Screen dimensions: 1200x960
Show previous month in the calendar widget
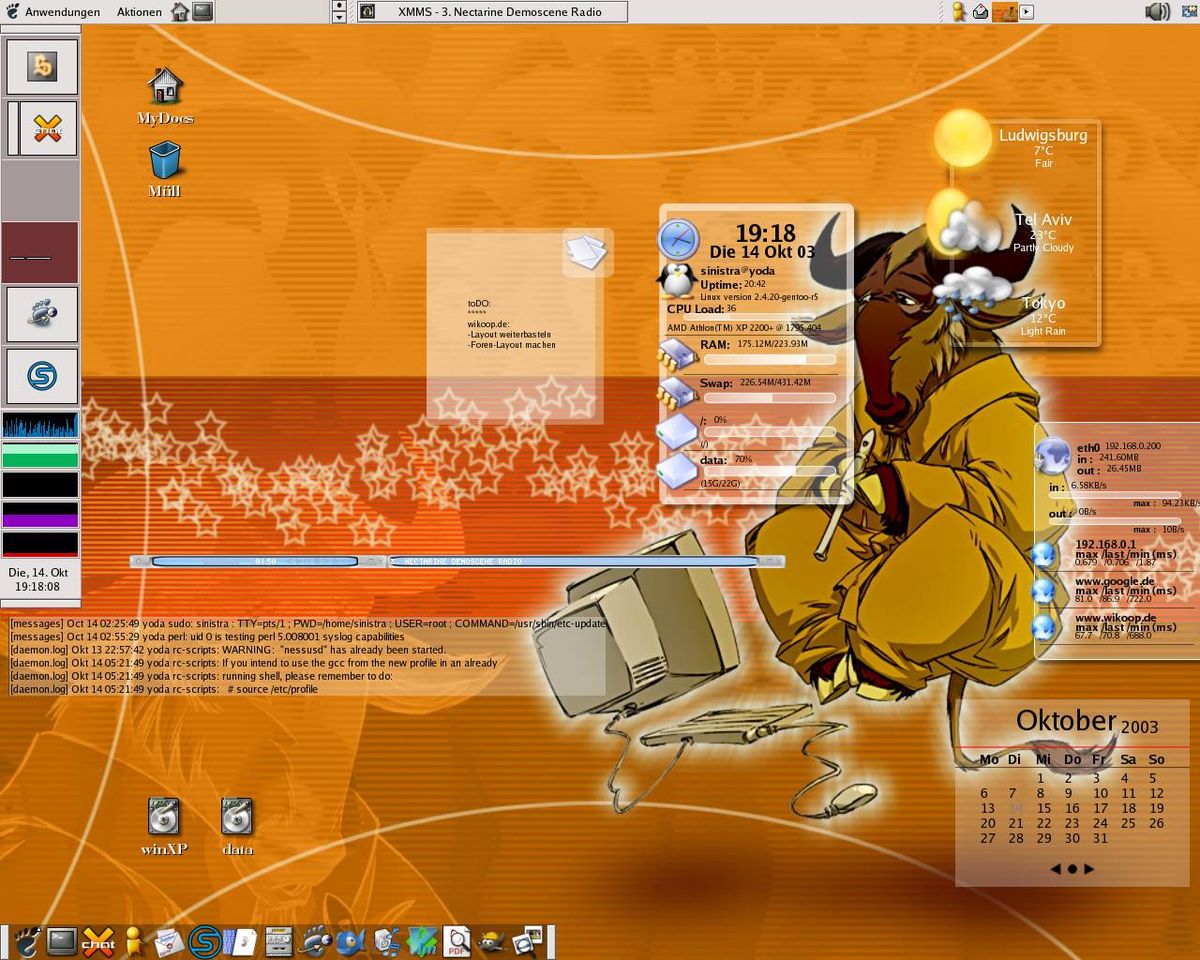click(x=1055, y=869)
